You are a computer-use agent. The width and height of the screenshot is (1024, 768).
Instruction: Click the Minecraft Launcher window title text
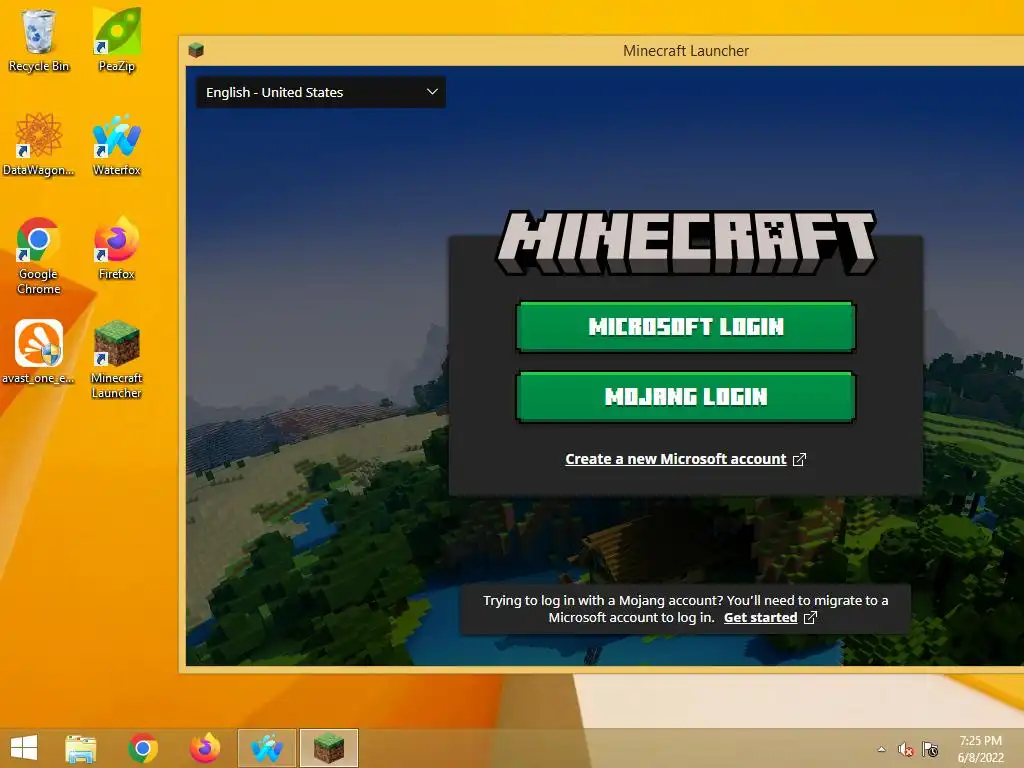click(686, 50)
